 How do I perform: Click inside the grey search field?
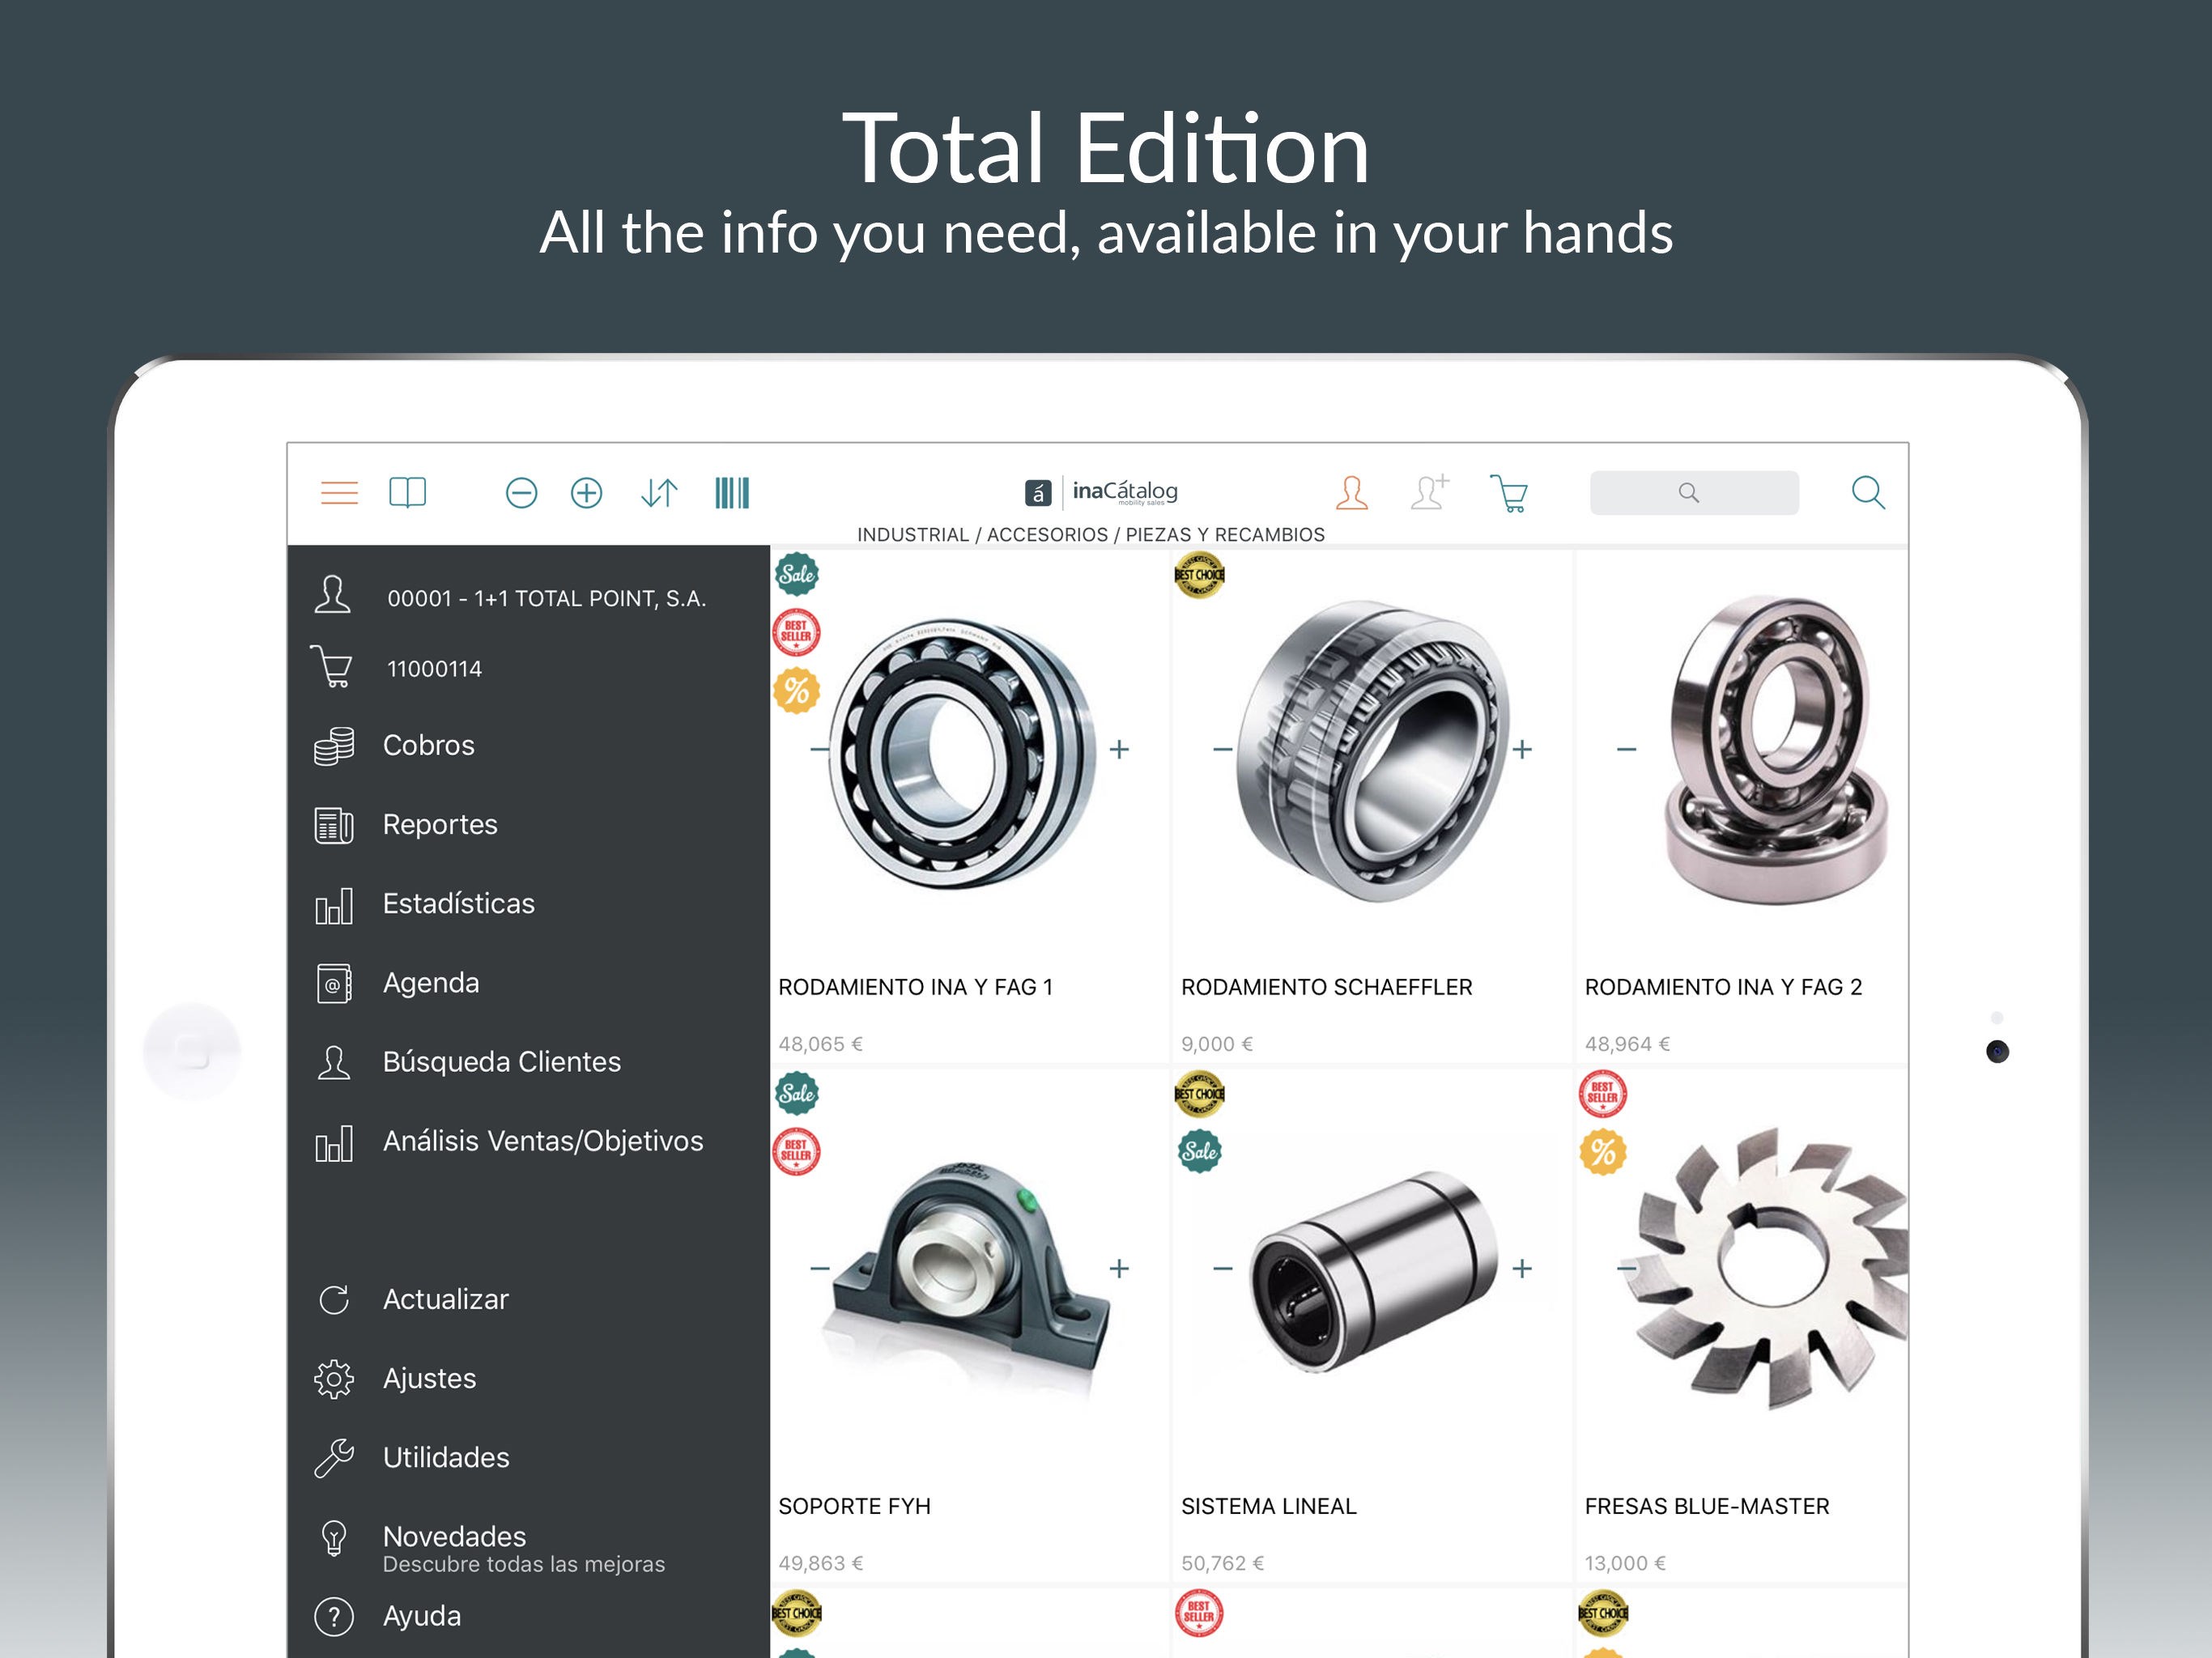[1693, 493]
